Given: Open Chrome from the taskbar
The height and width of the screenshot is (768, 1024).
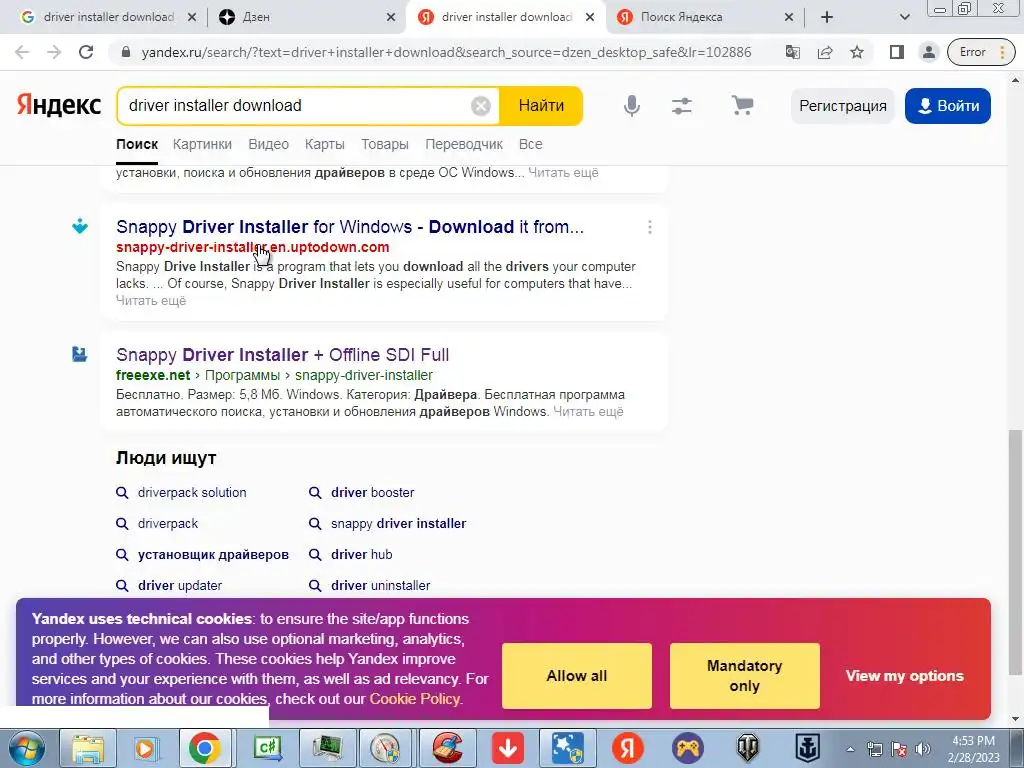Looking at the screenshot, I should [204, 748].
